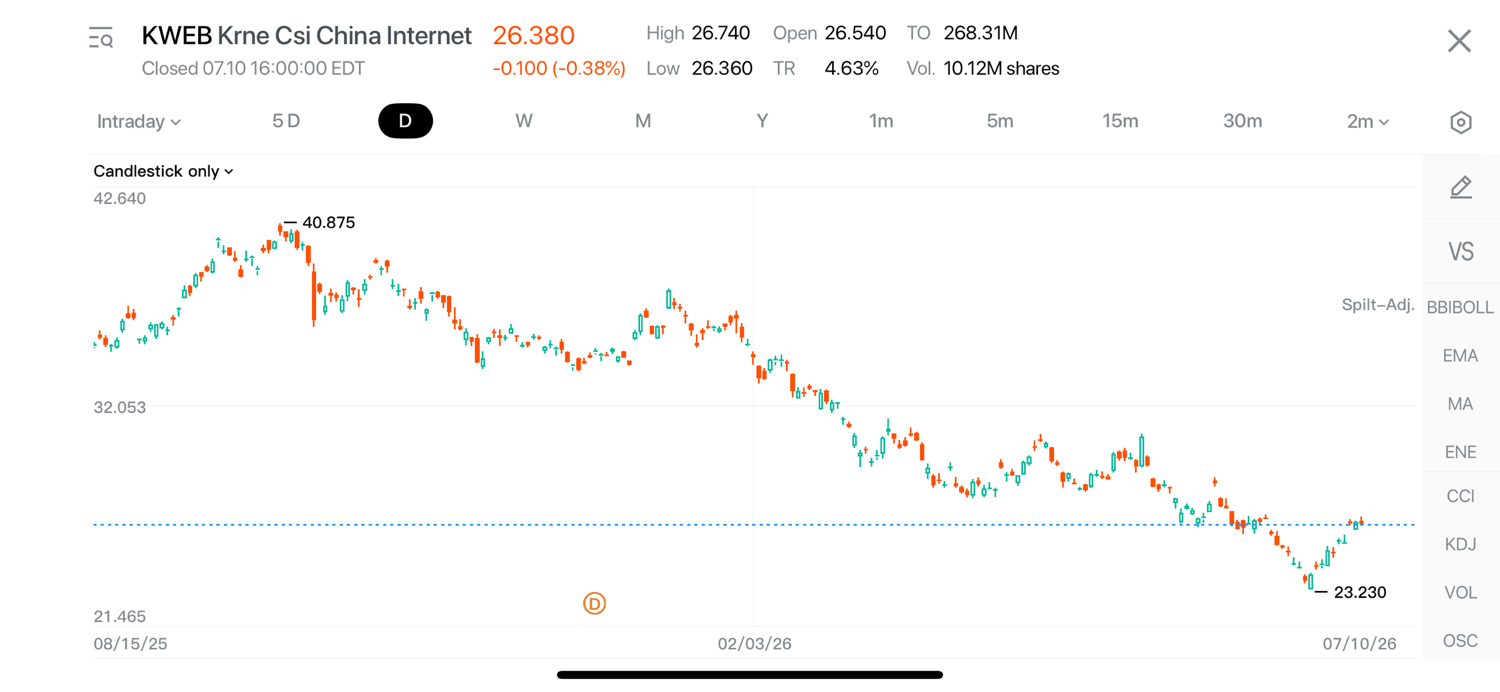Select the drawing pencil tool
This screenshot has height=692, width=1500.
point(1461,187)
